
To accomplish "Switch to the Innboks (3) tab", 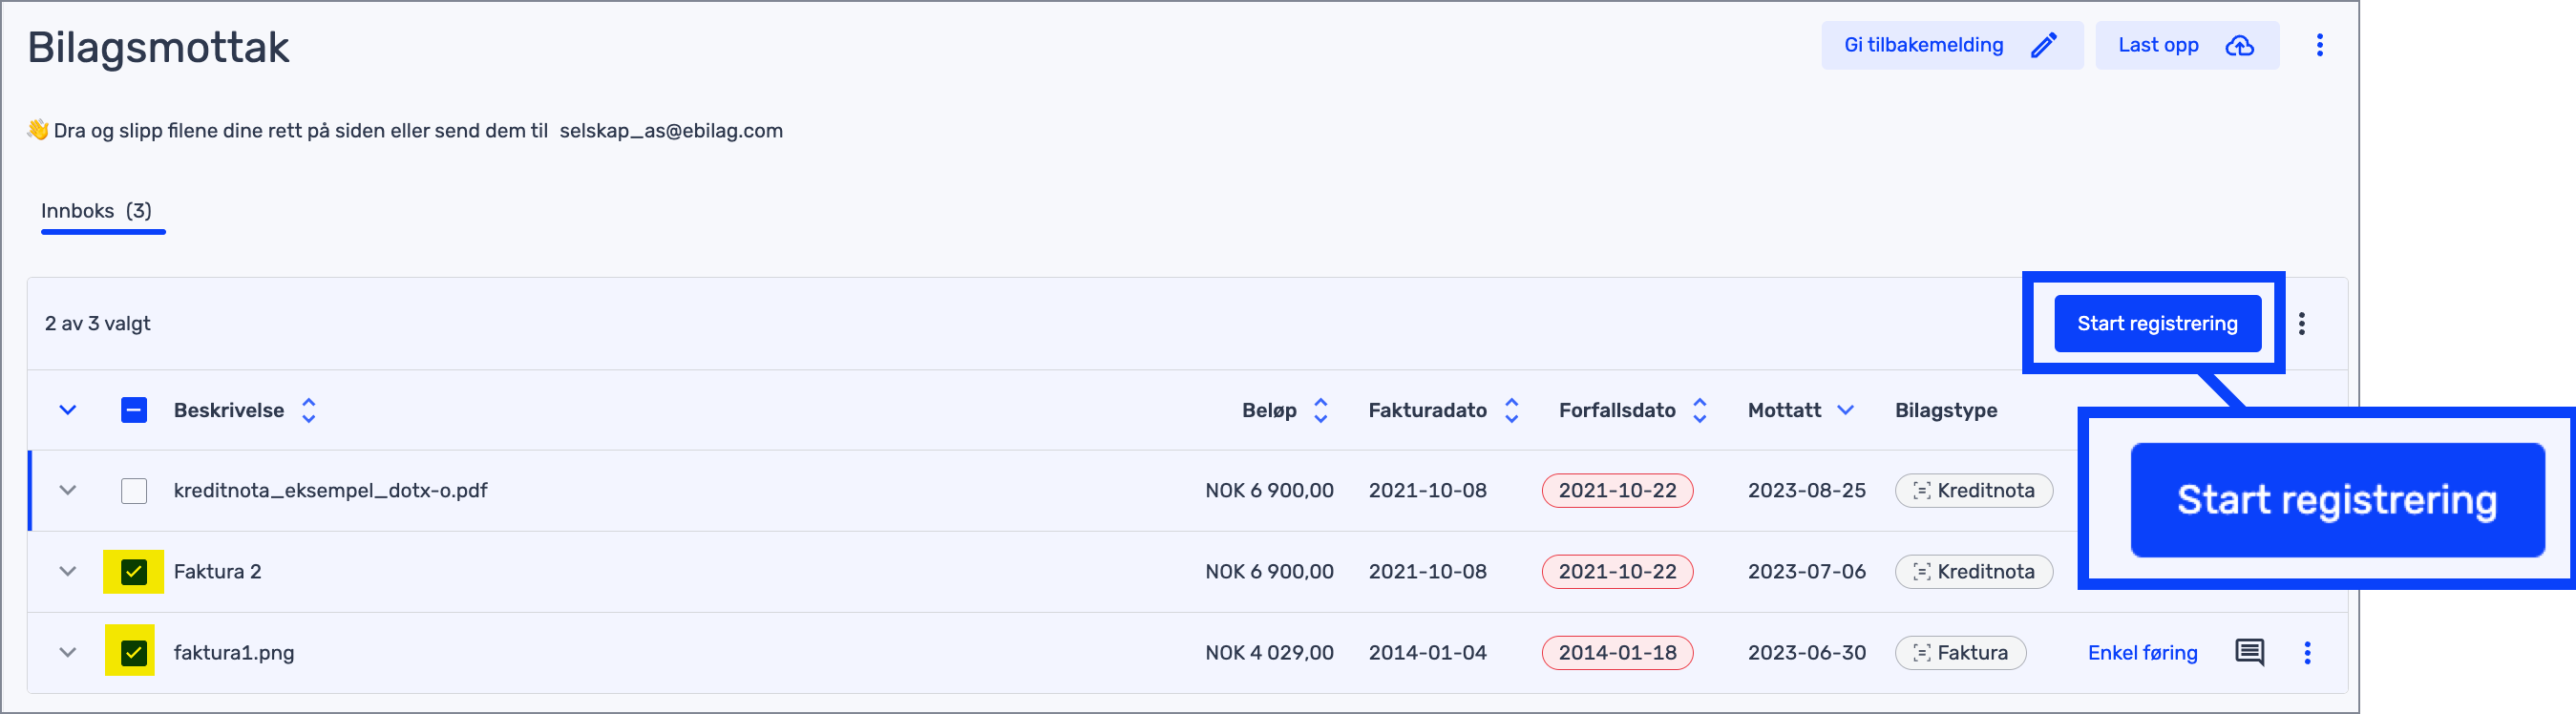I will [97, 211].
